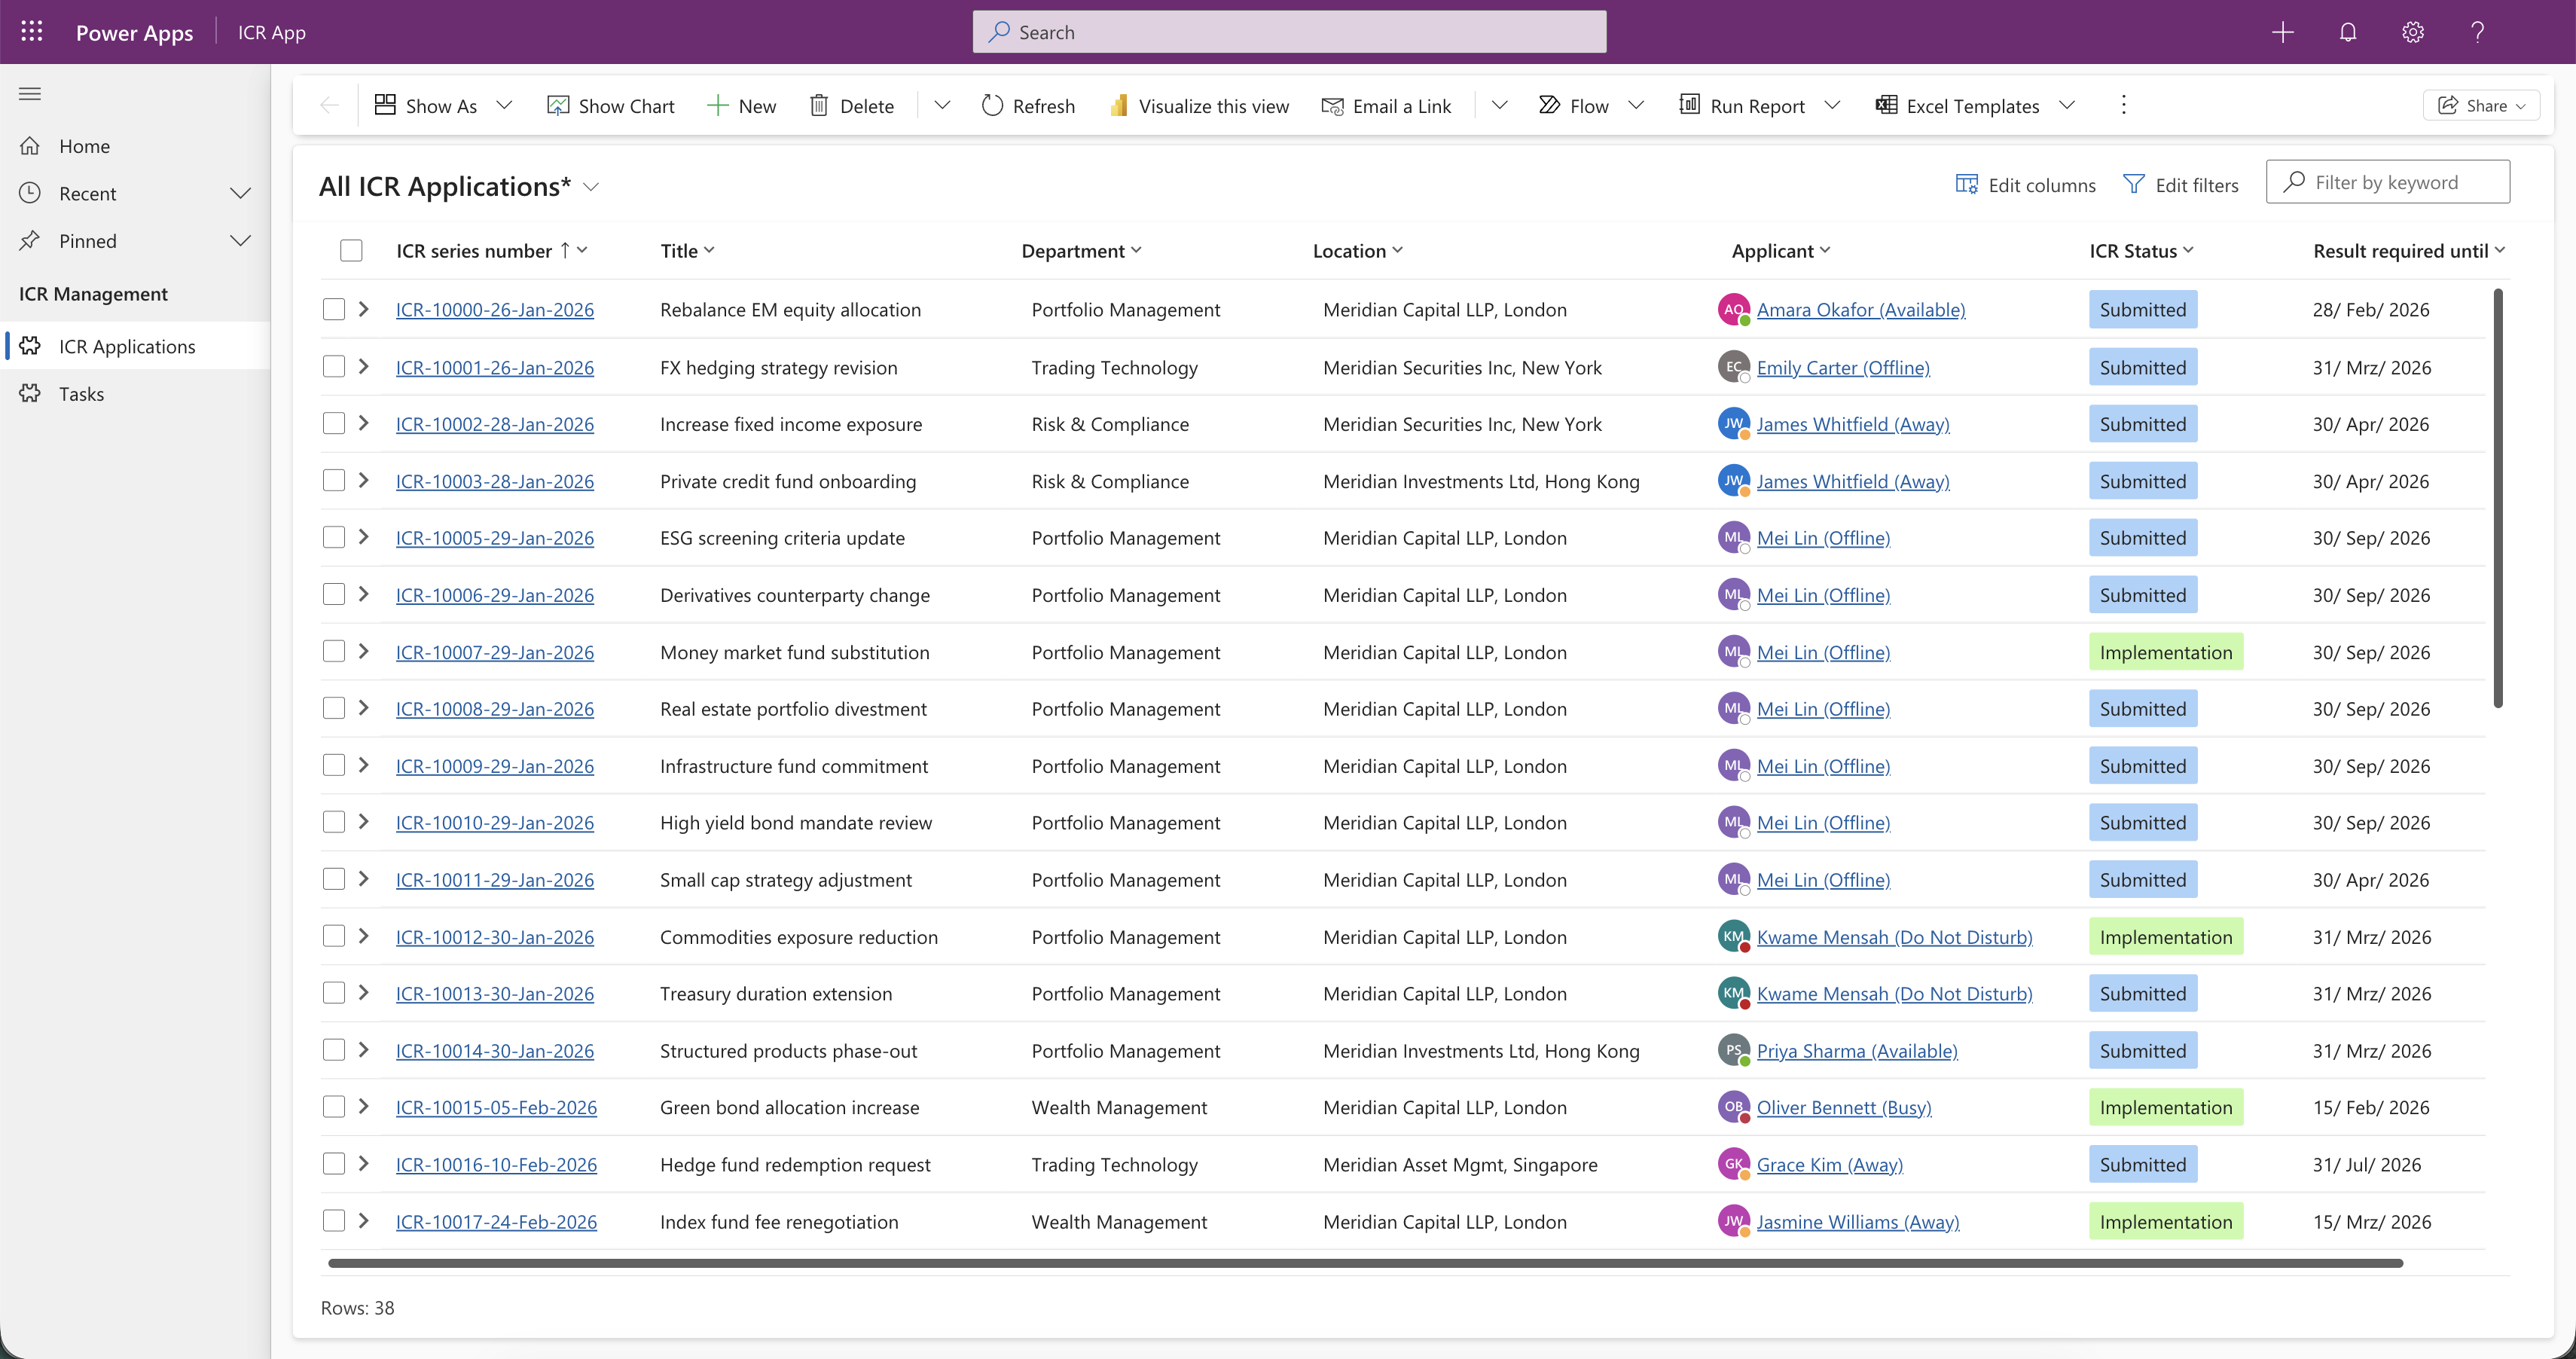This screenshot has width=2576, height=1359.
Task: Click the plus quick-create icon in header
Action: (2282, 32)
